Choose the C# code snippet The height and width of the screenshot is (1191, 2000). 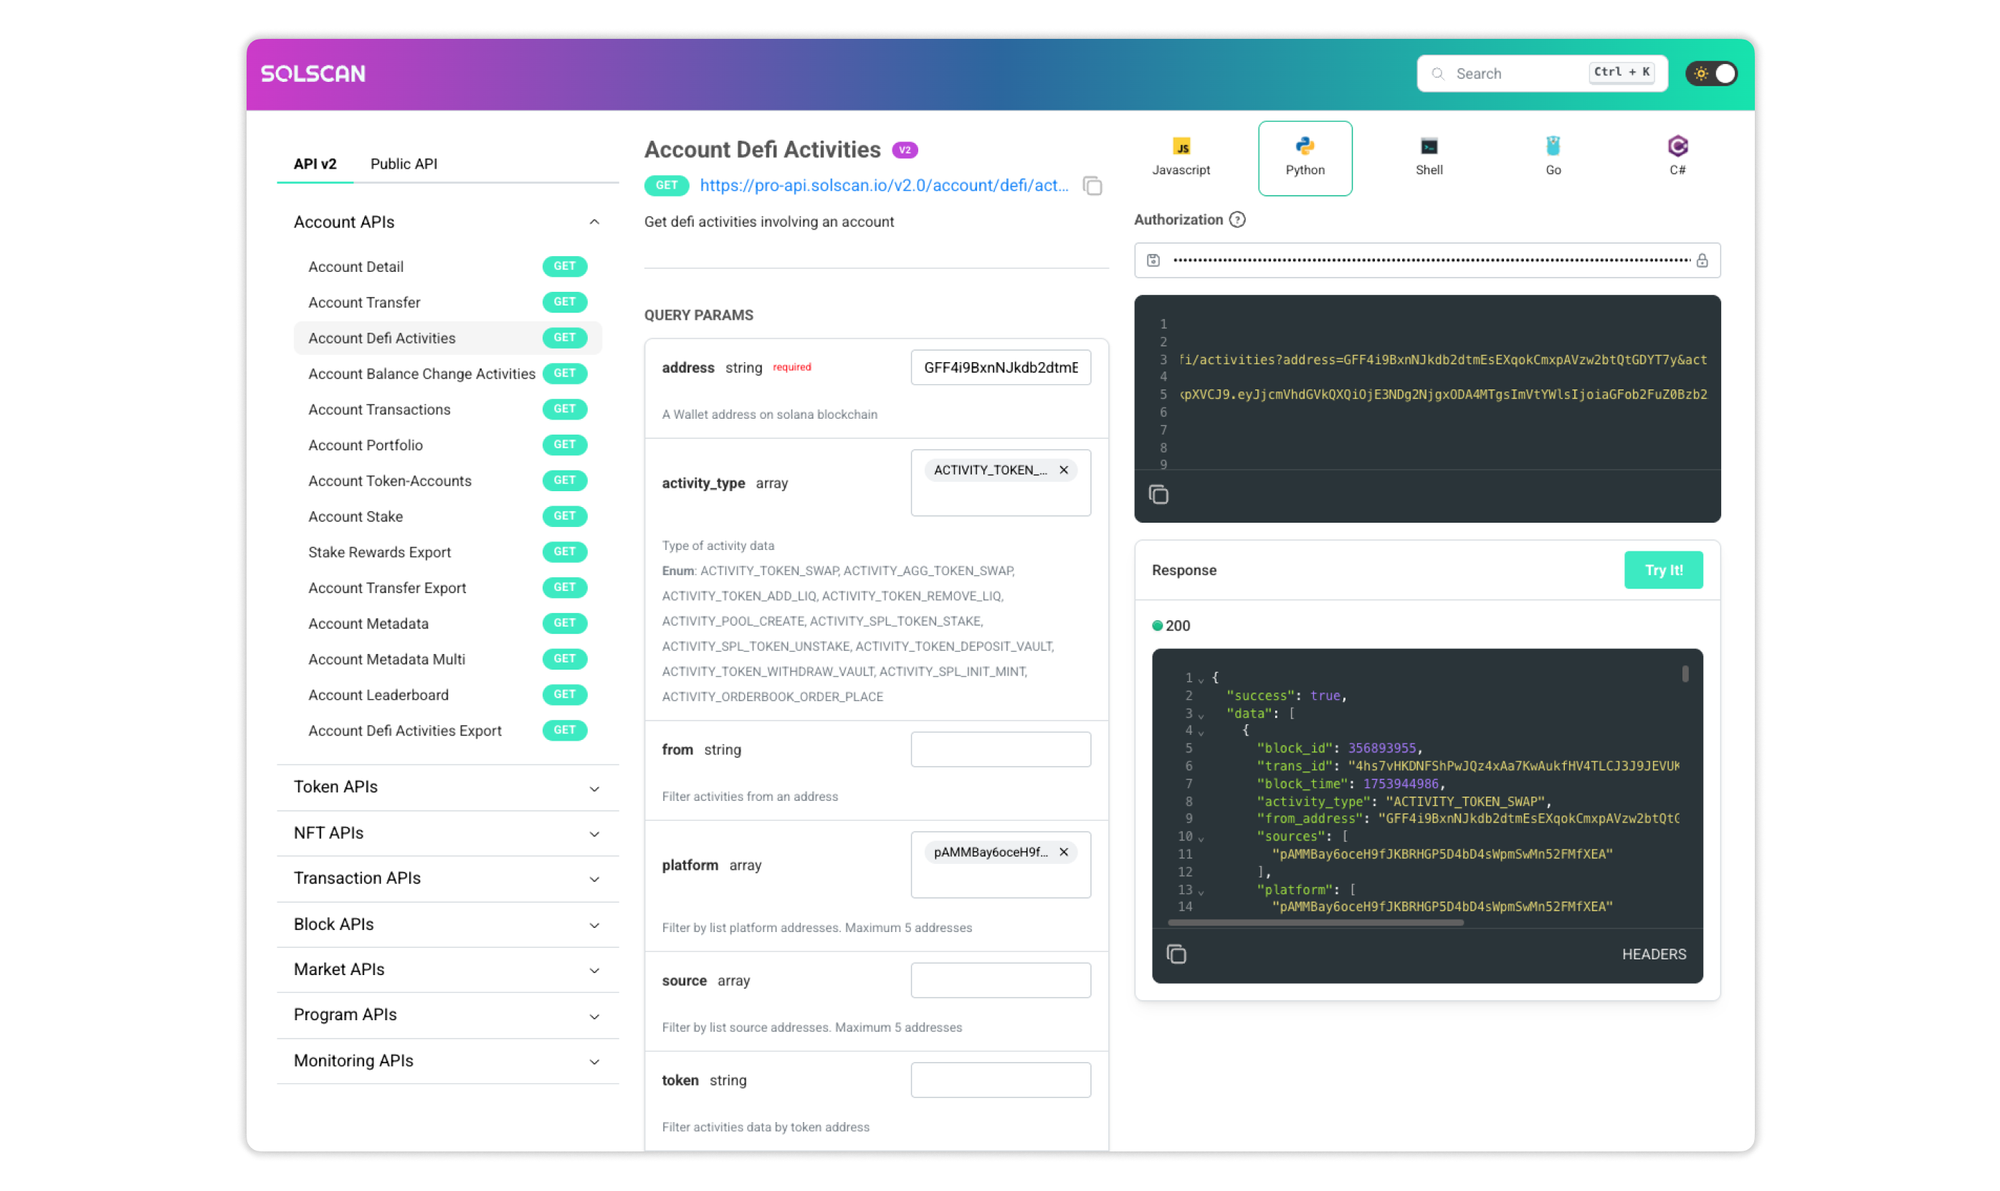click(x=1677, y=157)
